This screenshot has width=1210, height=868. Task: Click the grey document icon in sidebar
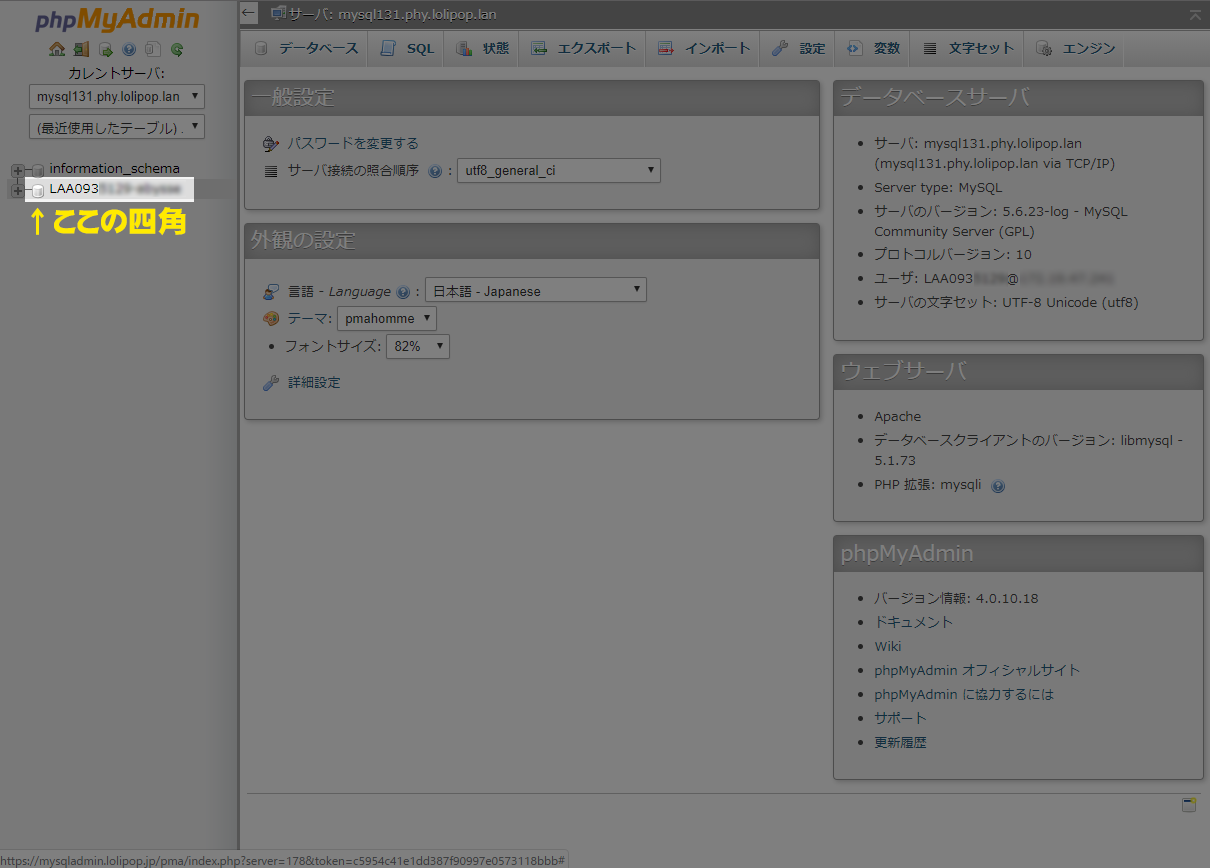(x=152, y=49)
